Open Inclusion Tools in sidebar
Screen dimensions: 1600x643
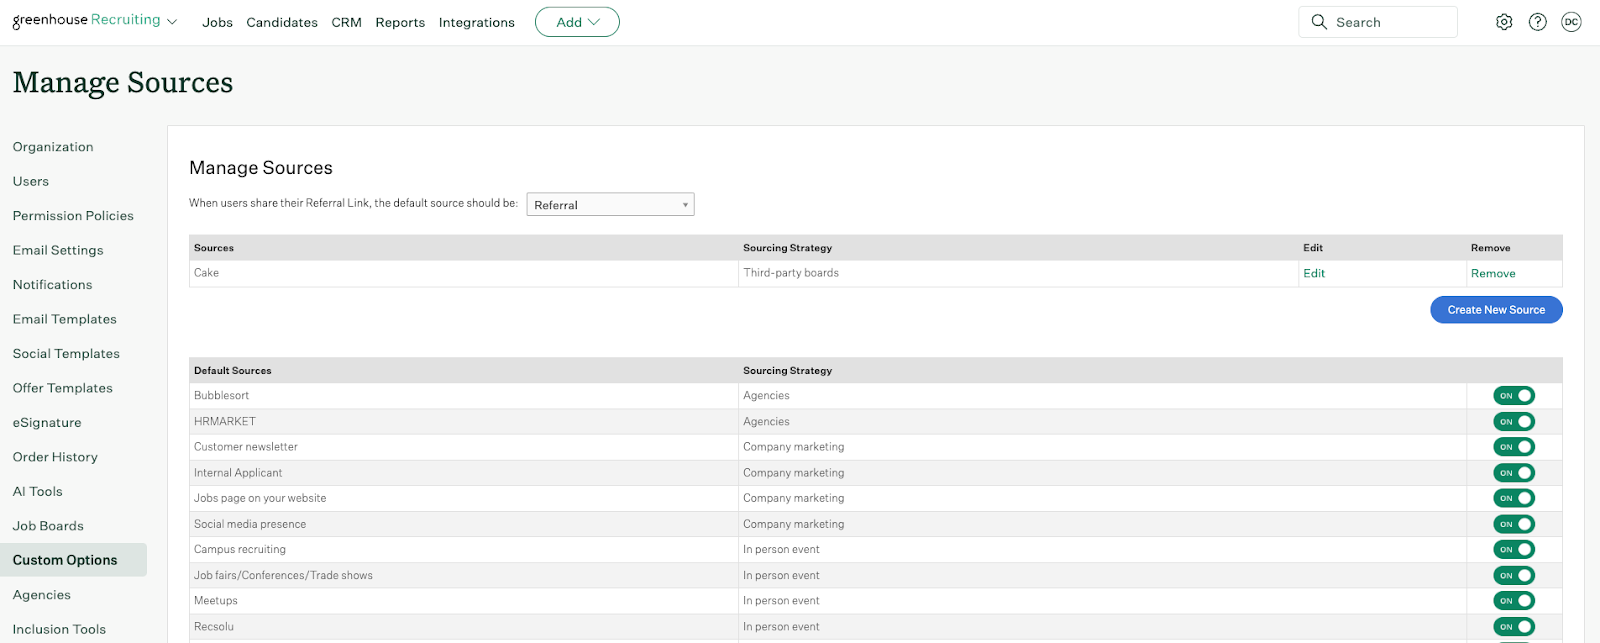tap(59, 629)
